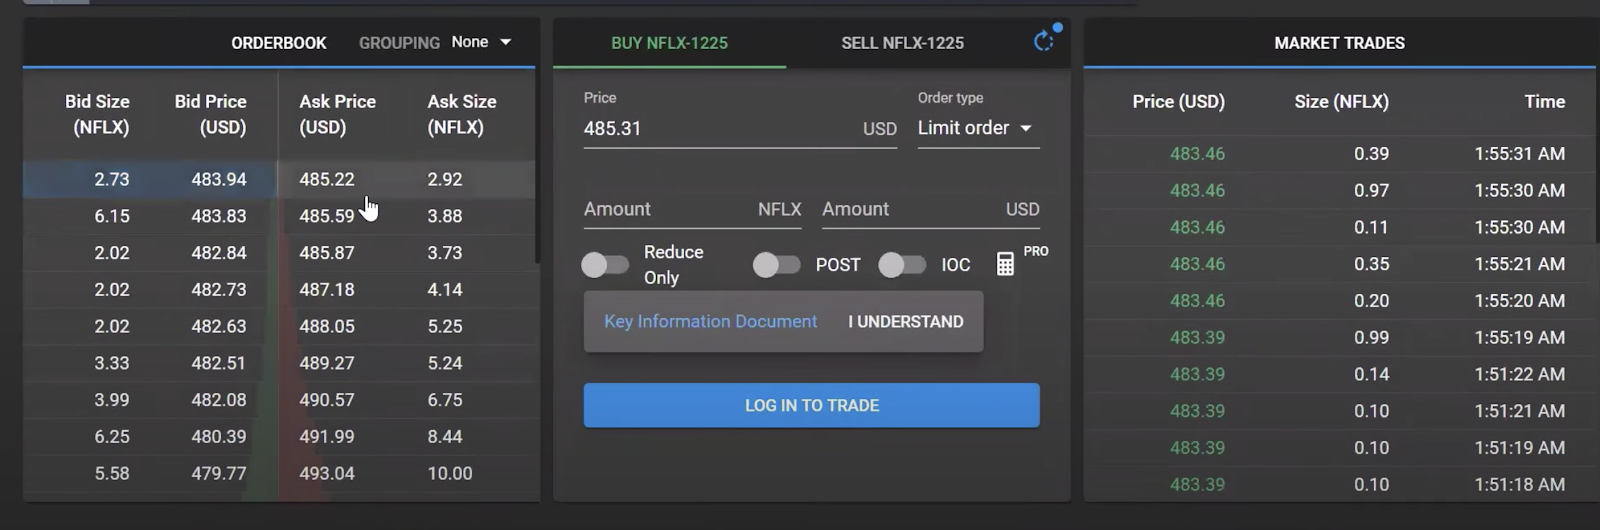Click the trade size 0.97
The width and height of the screenshot is (1600, 530).
pos(1371,190)
